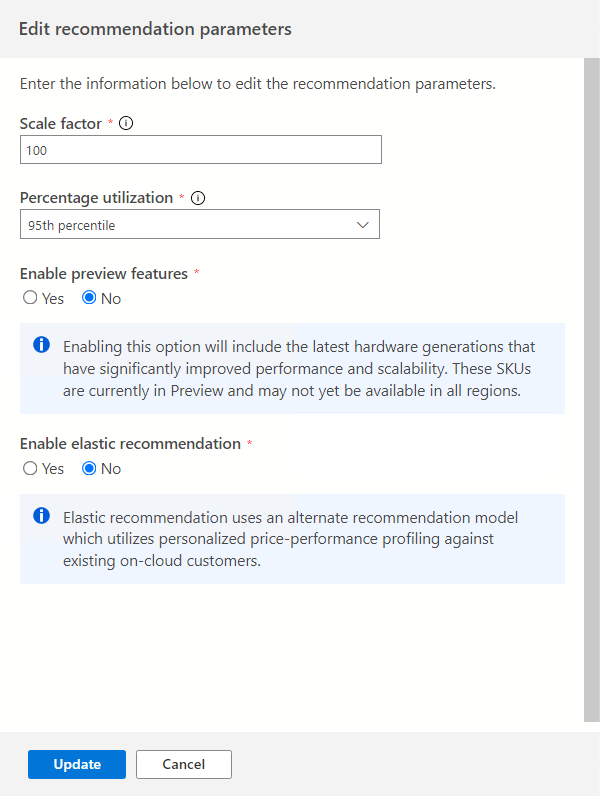The width and height of the screenshot is (600, 796).
Task: Click the blue info icon beside Elastic recommendation note
Action: point(42,516)
